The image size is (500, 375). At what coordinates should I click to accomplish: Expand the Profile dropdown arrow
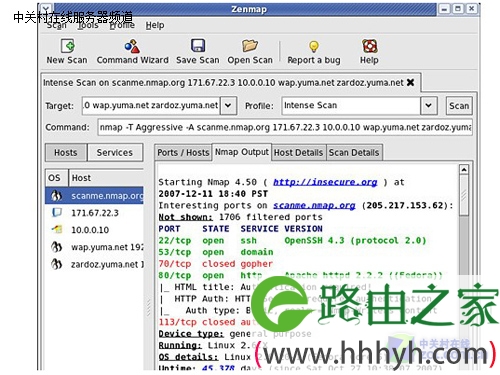pyautogui.click(x=429, y=106)
